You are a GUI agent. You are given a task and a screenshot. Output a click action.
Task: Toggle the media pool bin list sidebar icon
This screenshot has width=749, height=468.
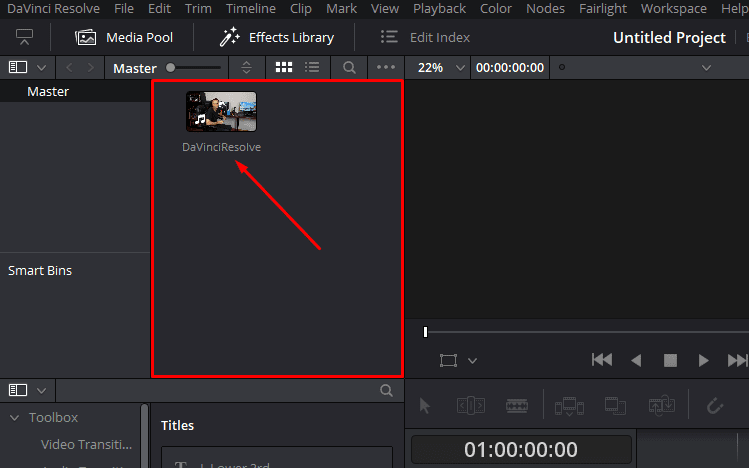coord(18,67)
